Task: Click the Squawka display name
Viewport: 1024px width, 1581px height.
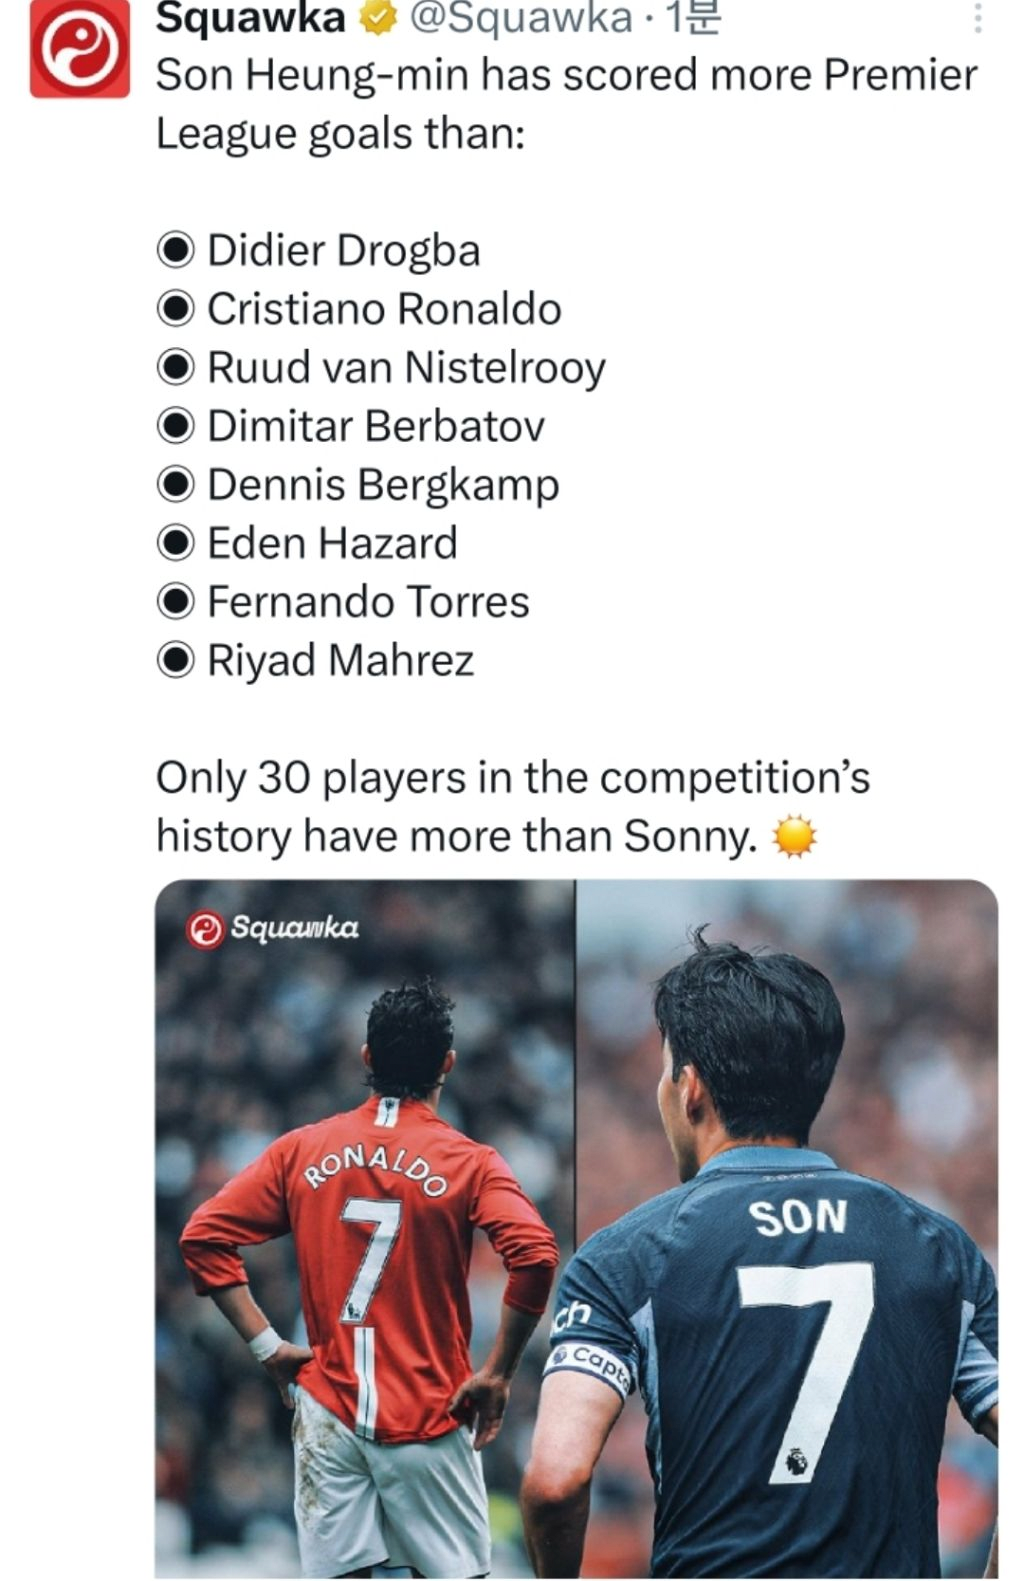Action: (x=251, y=18)
